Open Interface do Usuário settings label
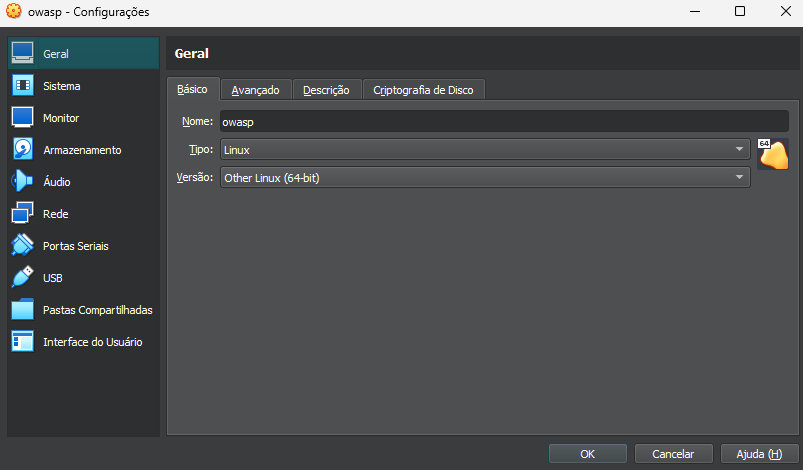This screenshot has width=803, height=470. (93, 342)
